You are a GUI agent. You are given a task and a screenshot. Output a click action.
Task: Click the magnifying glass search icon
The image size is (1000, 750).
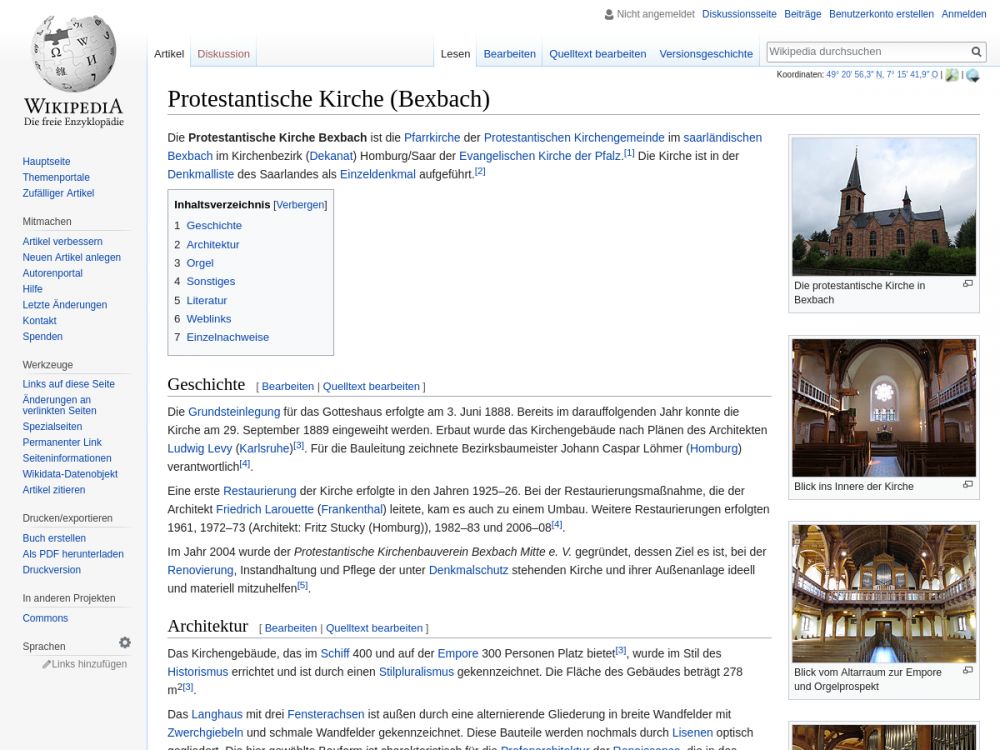976,52
